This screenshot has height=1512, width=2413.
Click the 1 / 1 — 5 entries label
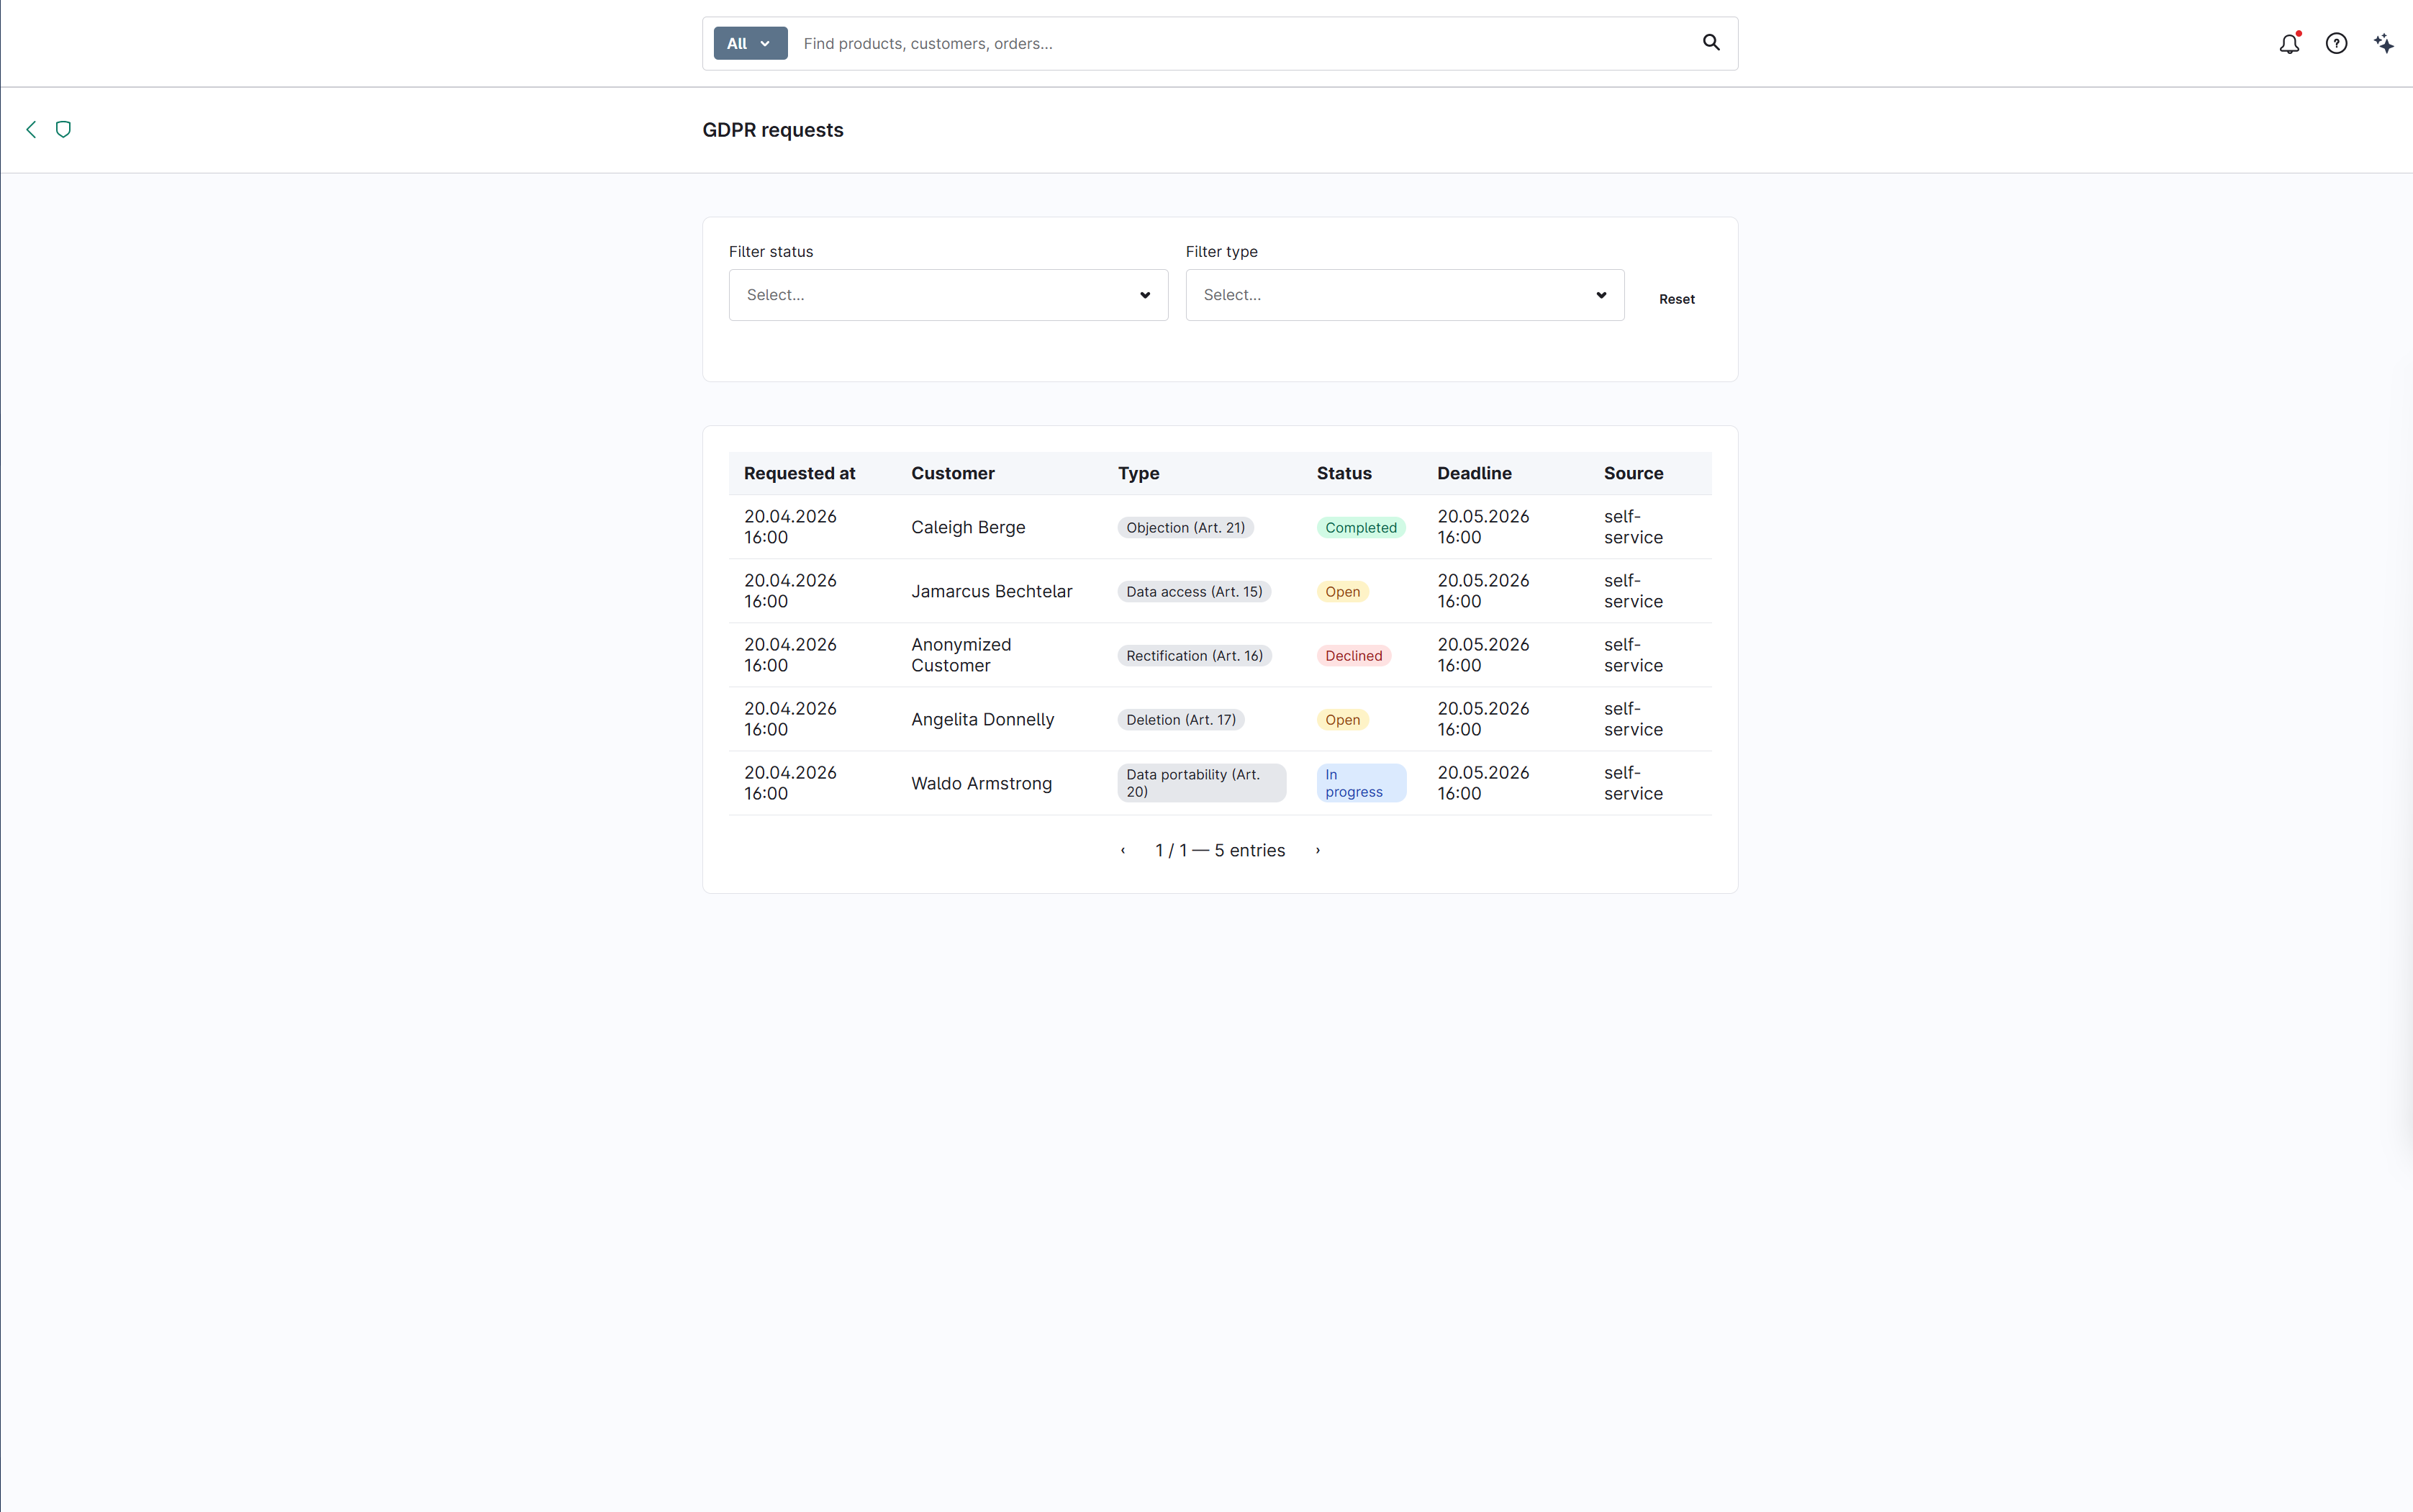1220,850
